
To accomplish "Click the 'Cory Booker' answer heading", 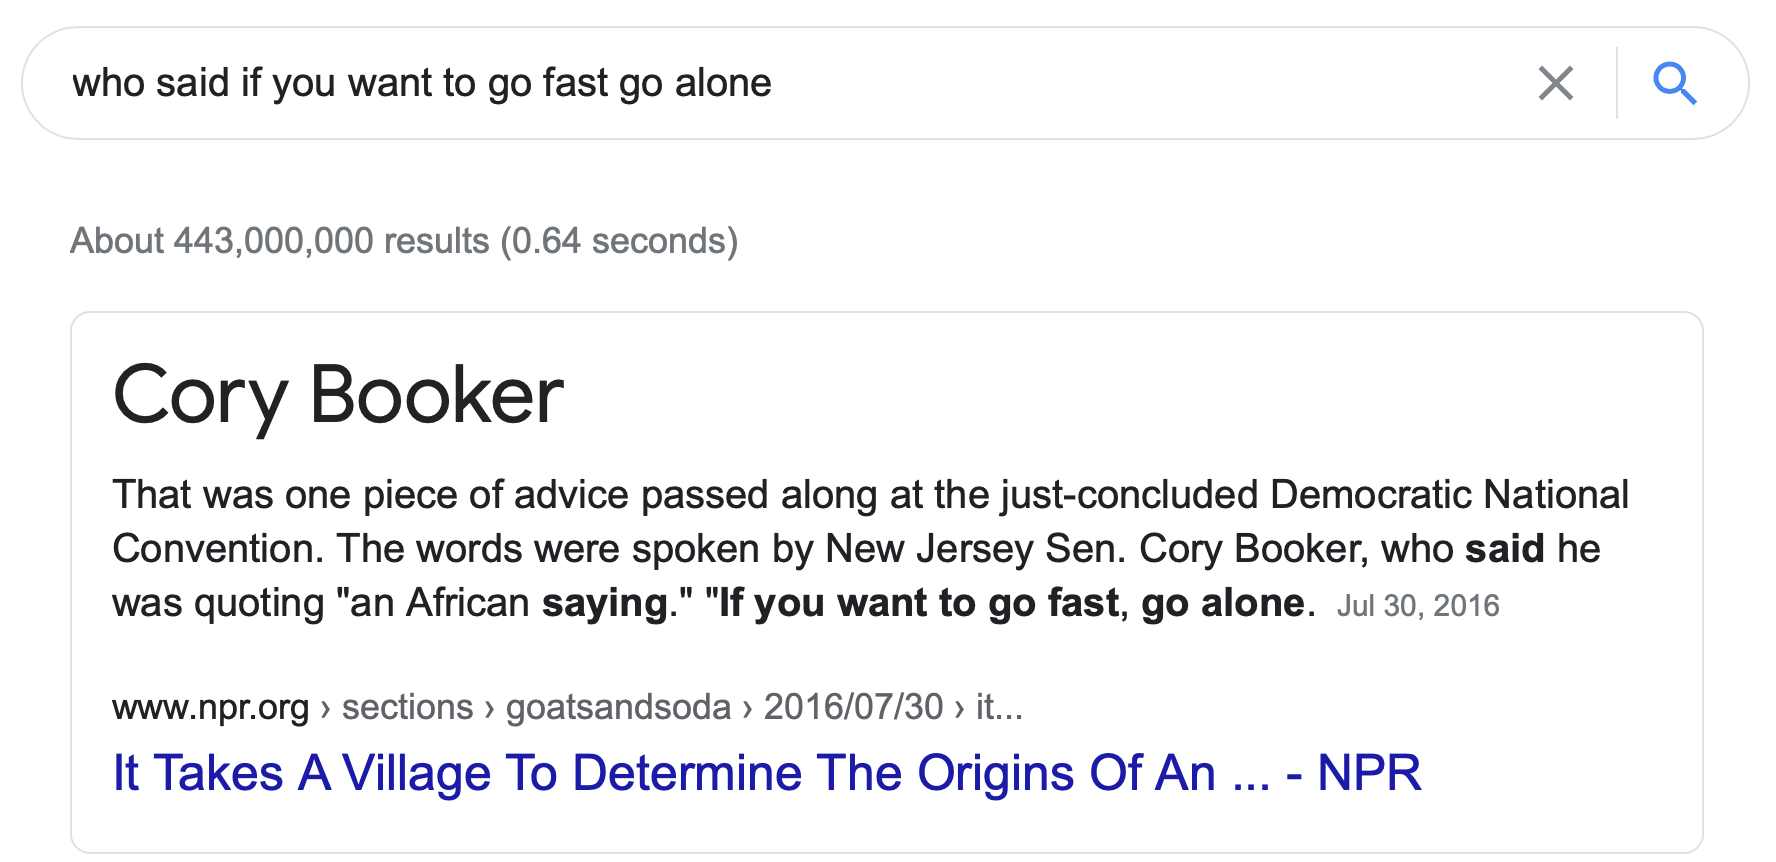I will [x=338, y=396].
